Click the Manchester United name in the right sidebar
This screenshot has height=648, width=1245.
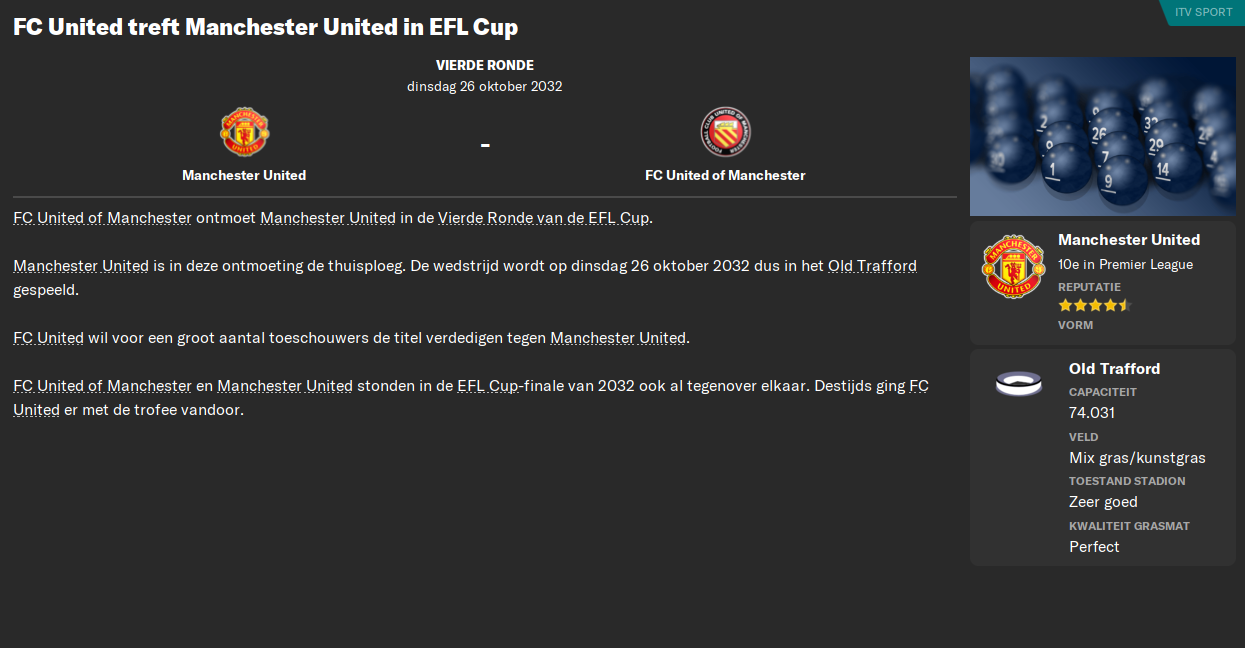[1129, 241]
